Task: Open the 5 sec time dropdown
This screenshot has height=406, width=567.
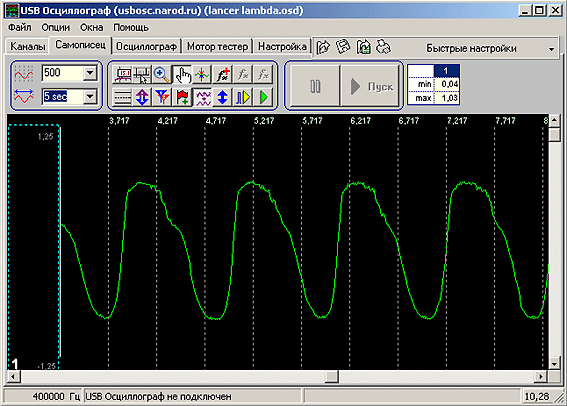Action: tap(90, 97)
